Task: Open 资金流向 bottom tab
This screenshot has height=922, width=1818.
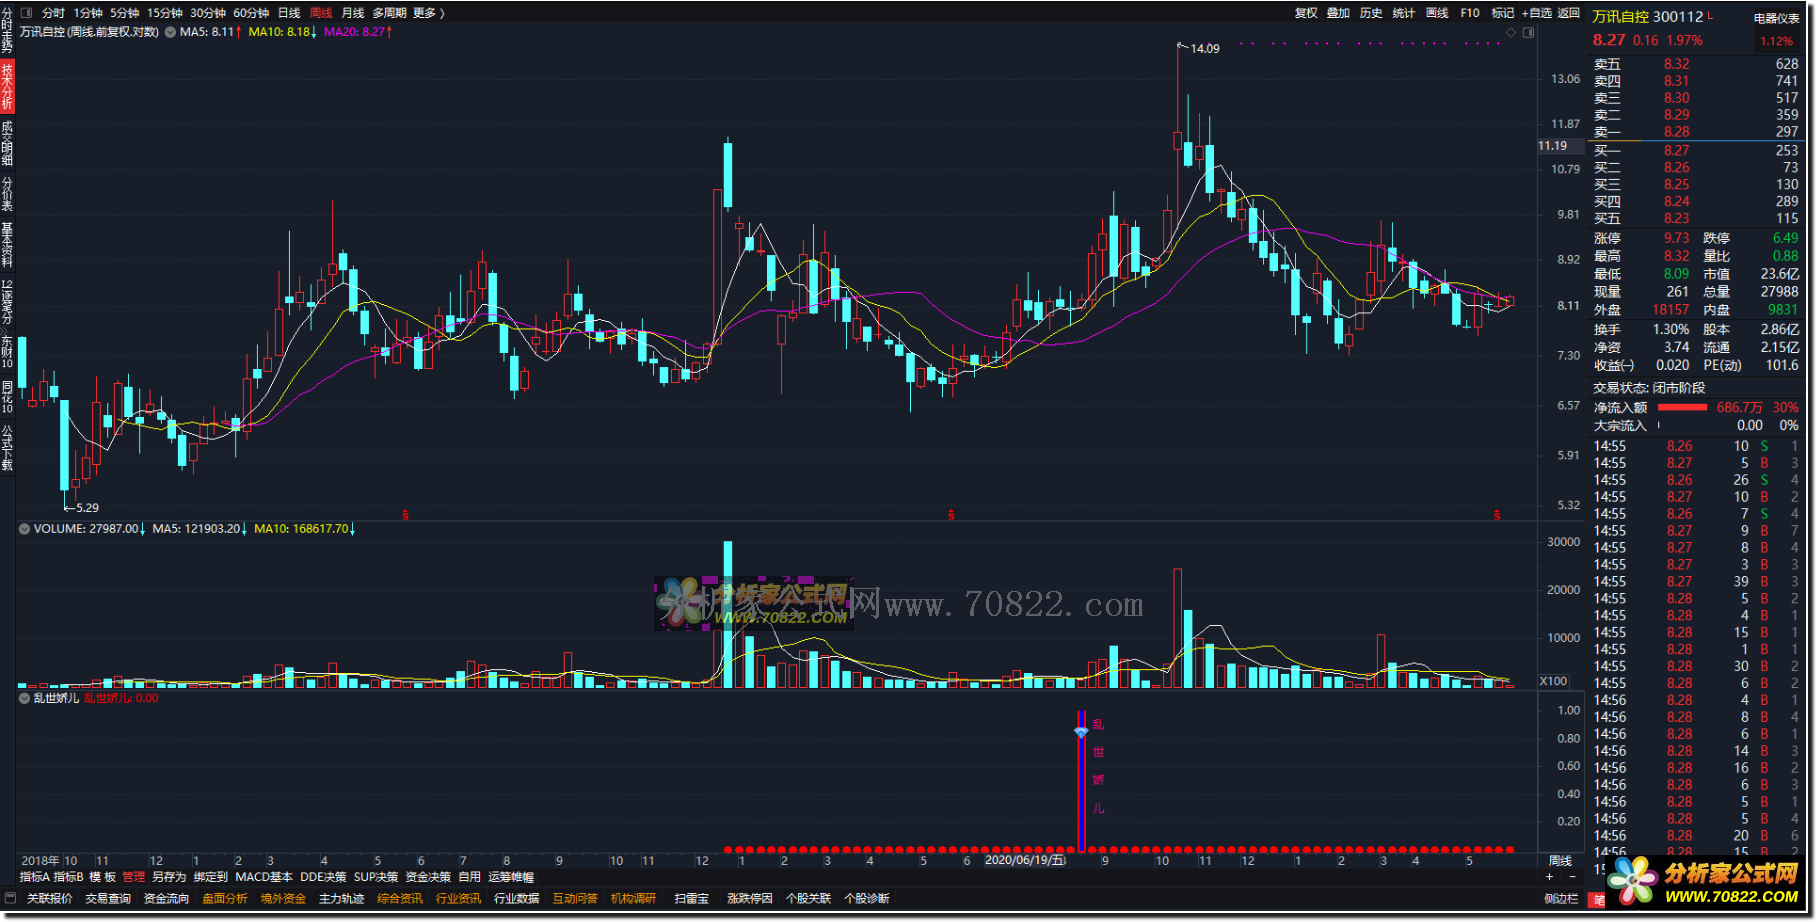Action: (x=166, y=899)
